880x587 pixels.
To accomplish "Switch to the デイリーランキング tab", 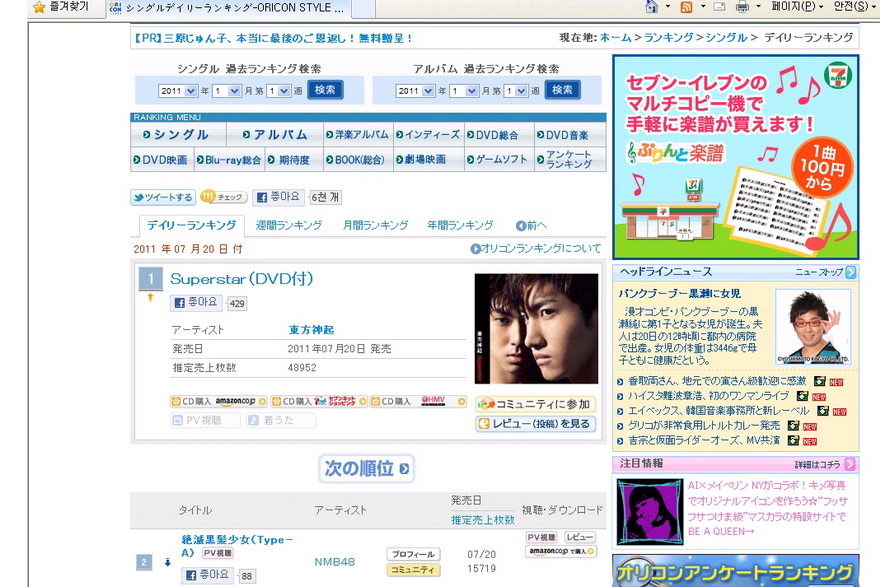I will 191,226.
